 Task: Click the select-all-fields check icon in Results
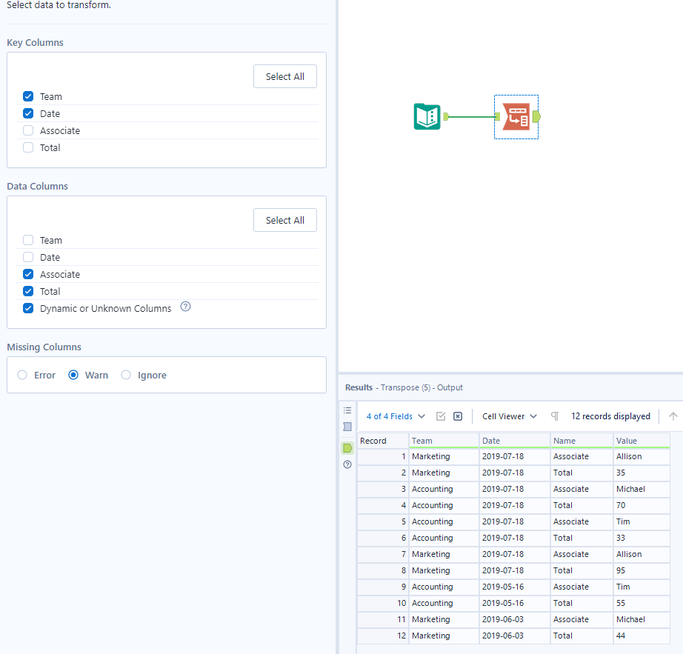pos(441,416)
